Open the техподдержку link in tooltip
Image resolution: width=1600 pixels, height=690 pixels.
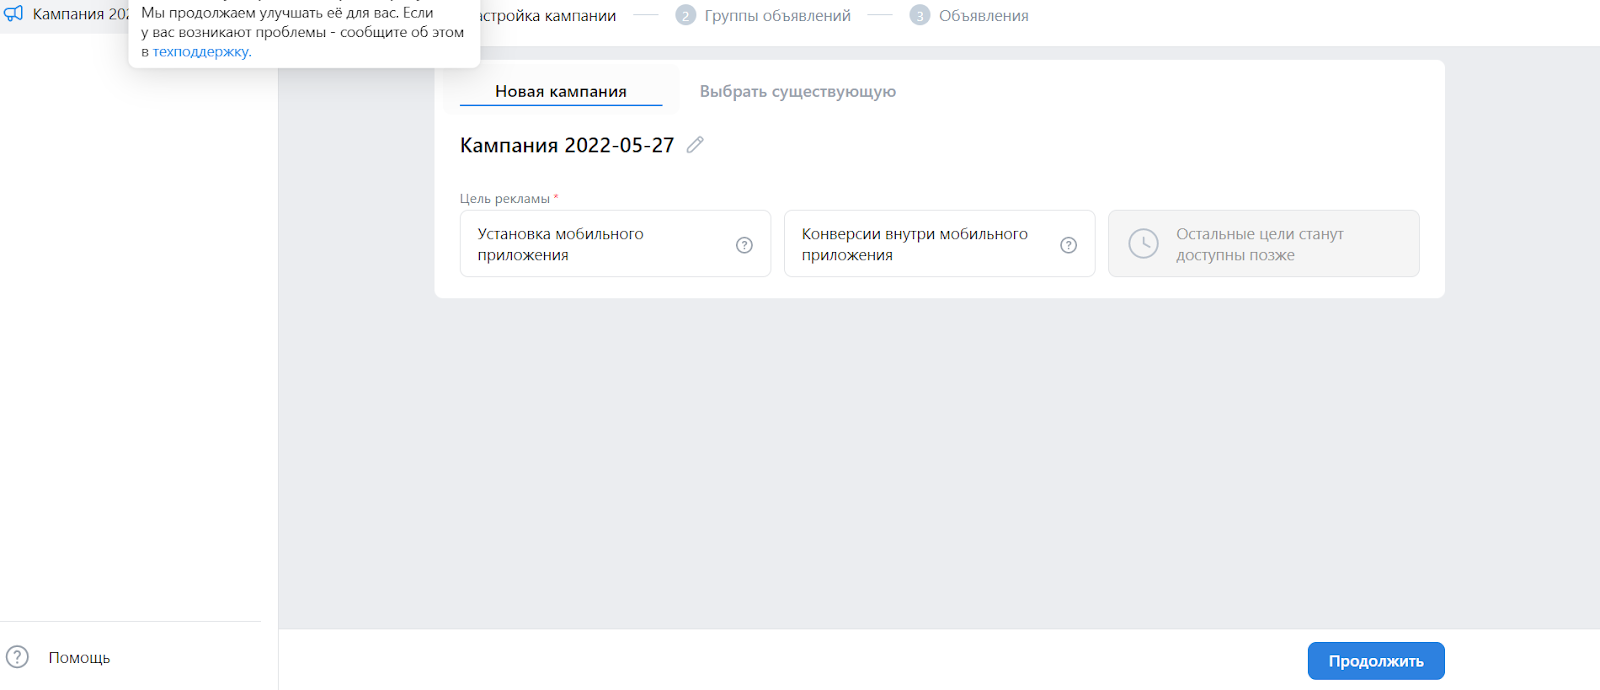(201, 51)
